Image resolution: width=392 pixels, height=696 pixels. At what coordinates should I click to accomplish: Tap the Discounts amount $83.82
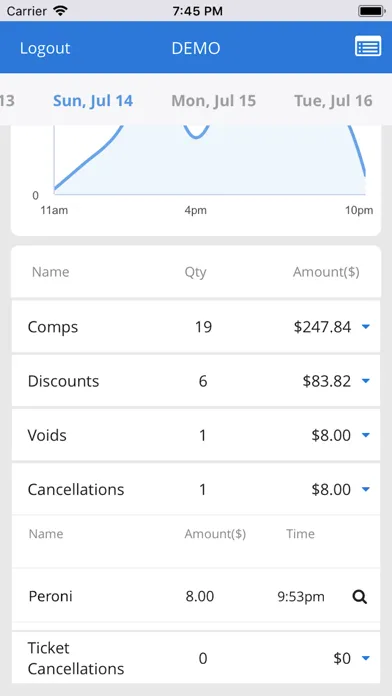327,381
